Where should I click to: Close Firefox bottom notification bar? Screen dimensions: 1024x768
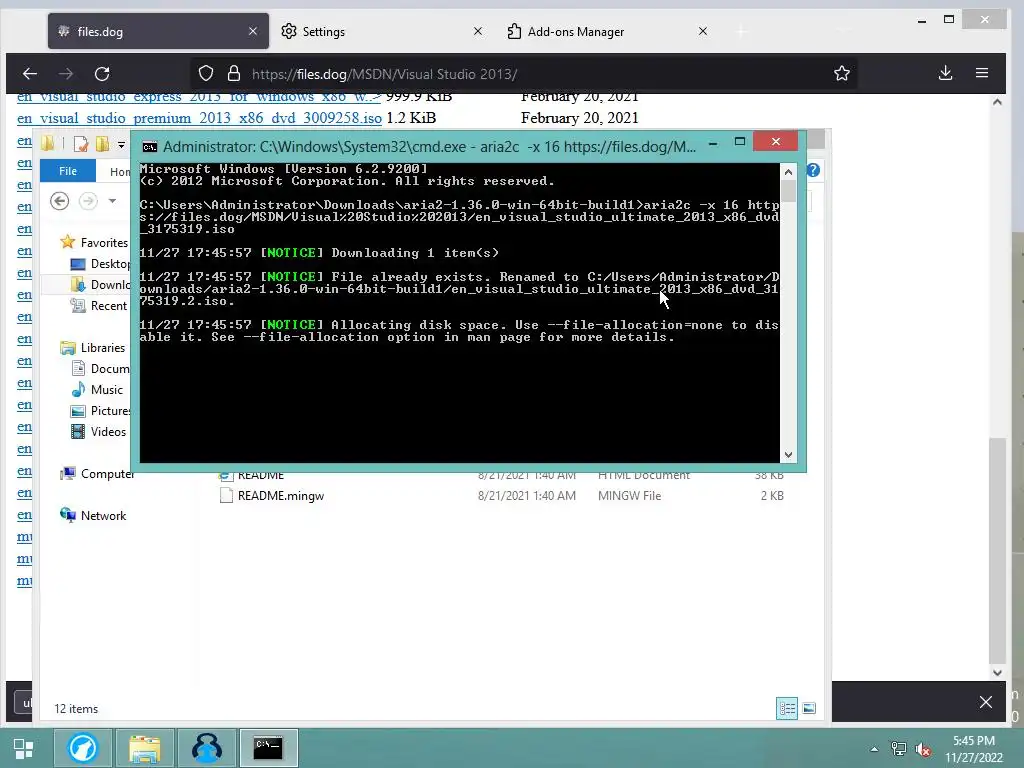pyautogui.click(x=985, y=702)
